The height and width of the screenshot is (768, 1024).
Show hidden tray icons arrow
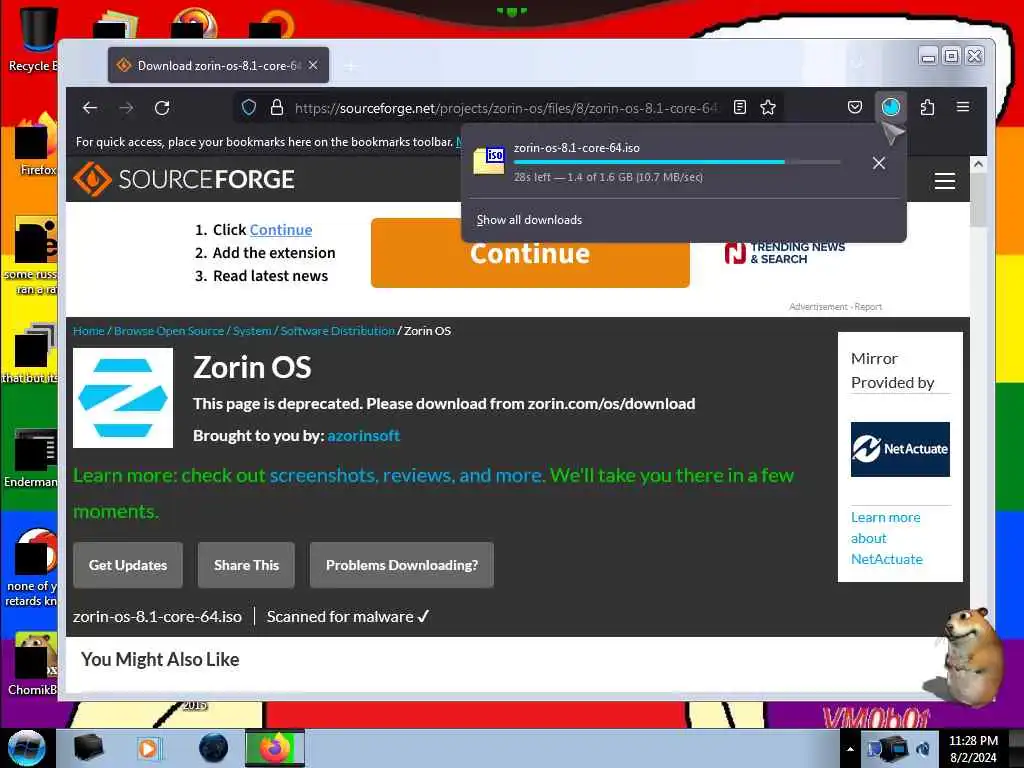850,749
